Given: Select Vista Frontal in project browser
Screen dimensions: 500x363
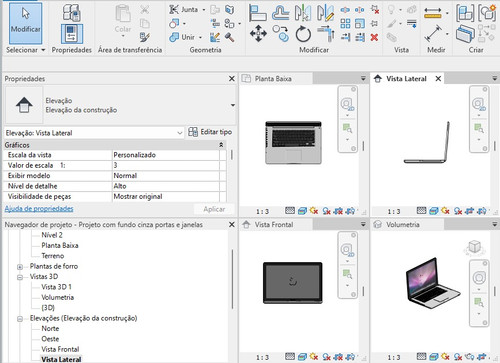Looking at the screenshot, I should [60, 349].
